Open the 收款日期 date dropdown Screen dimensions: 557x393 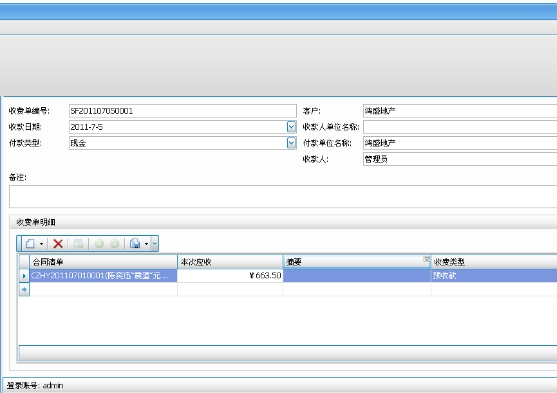pyautogui.click(x=291, y=127)
